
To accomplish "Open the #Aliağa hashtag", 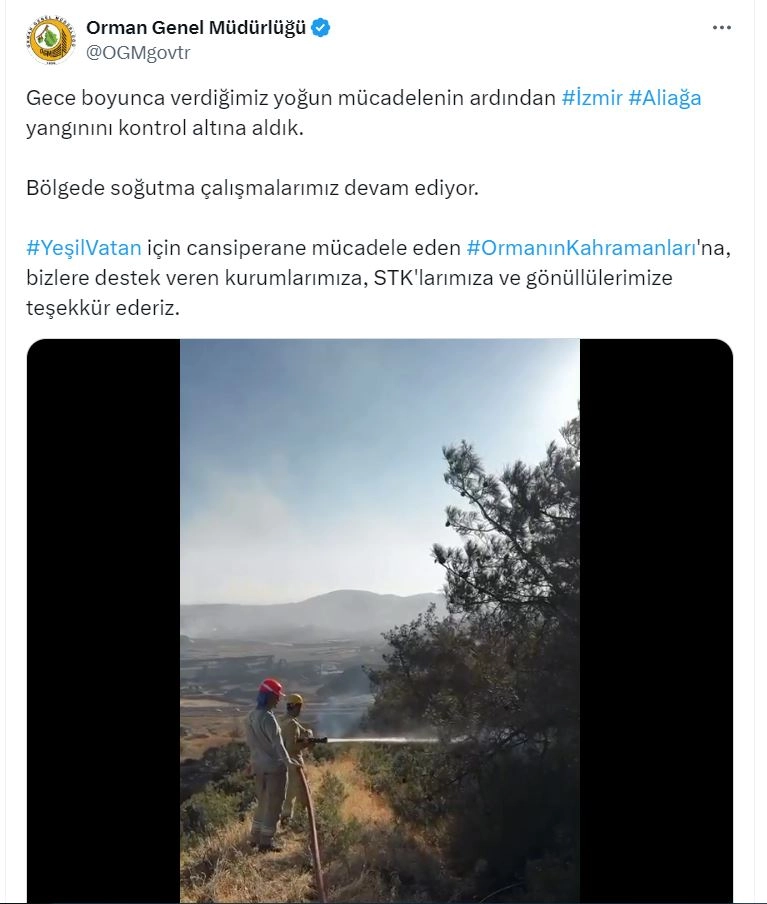I will 664,98.
